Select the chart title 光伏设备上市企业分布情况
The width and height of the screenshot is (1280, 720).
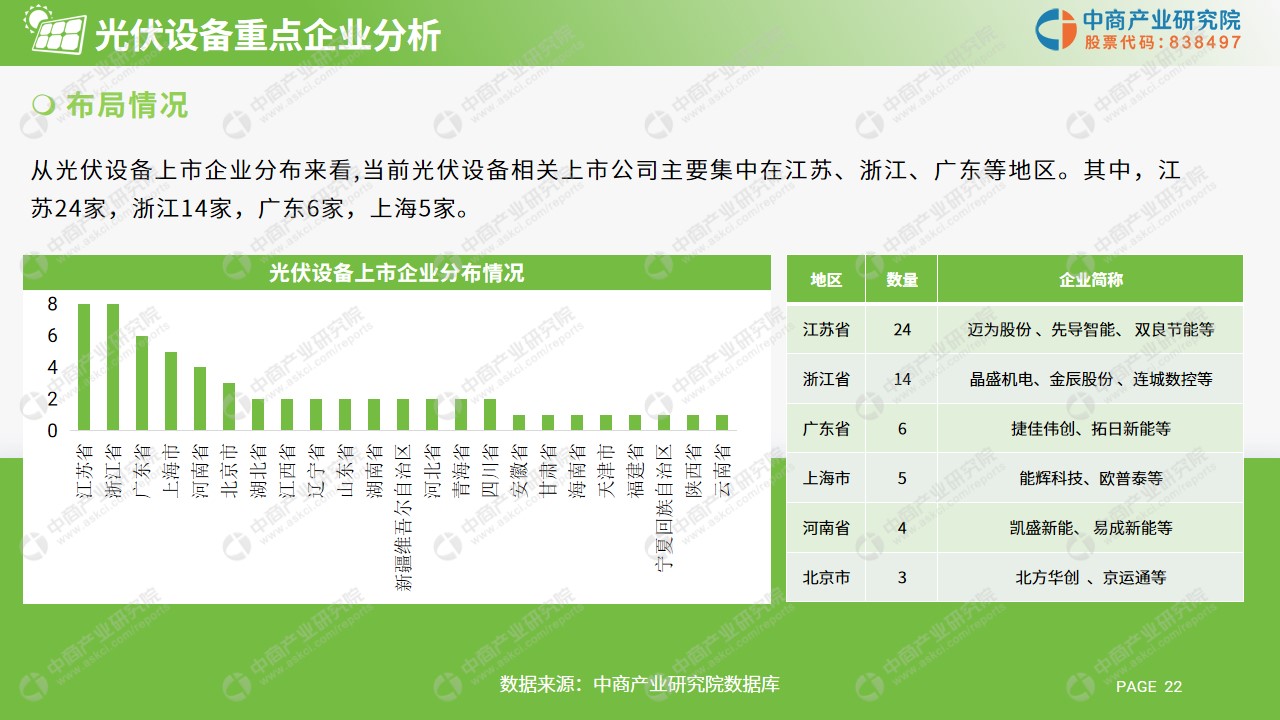tap(396, 273)
